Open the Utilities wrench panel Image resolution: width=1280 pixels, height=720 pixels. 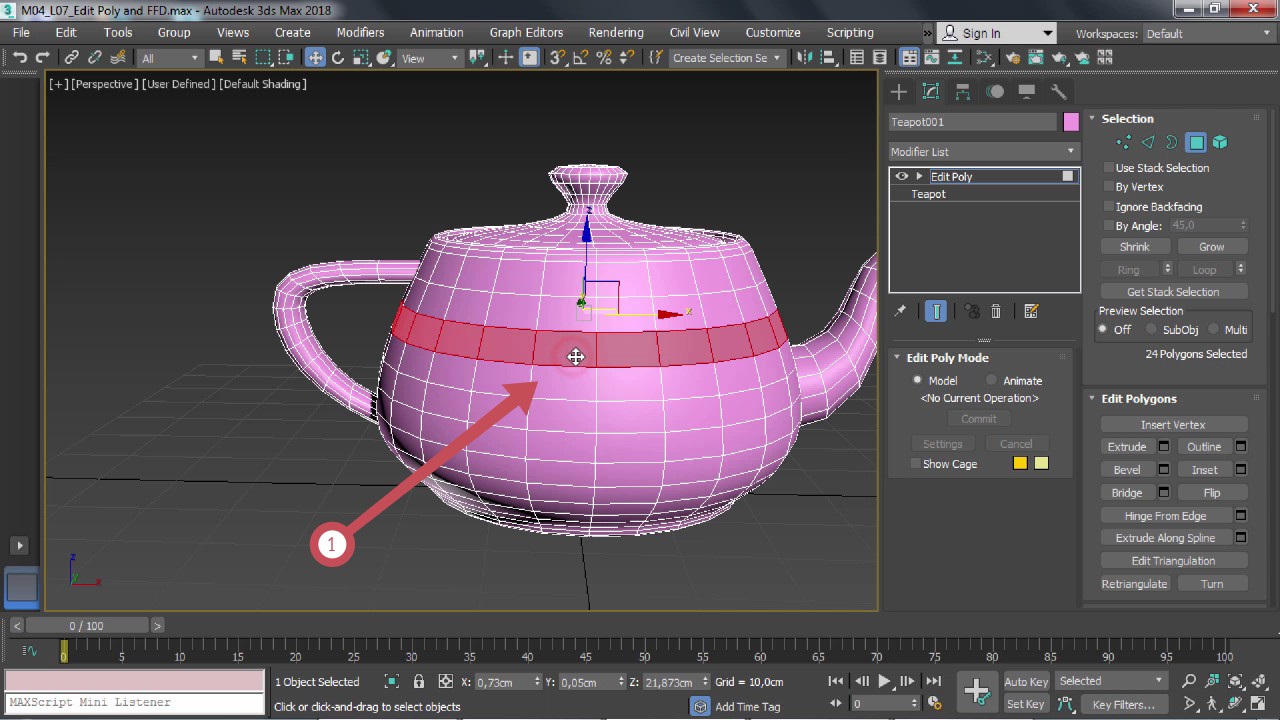click(1059, 92)
